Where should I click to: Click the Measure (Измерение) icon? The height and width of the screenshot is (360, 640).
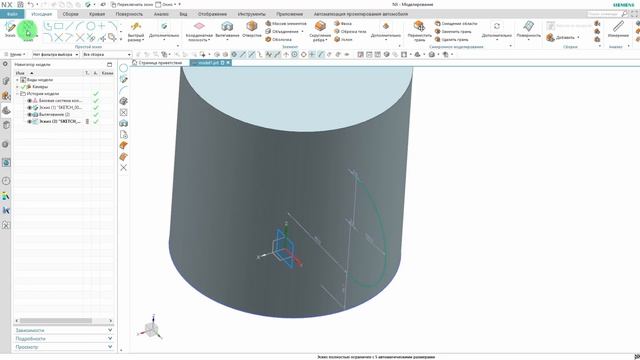pos(618,27)
